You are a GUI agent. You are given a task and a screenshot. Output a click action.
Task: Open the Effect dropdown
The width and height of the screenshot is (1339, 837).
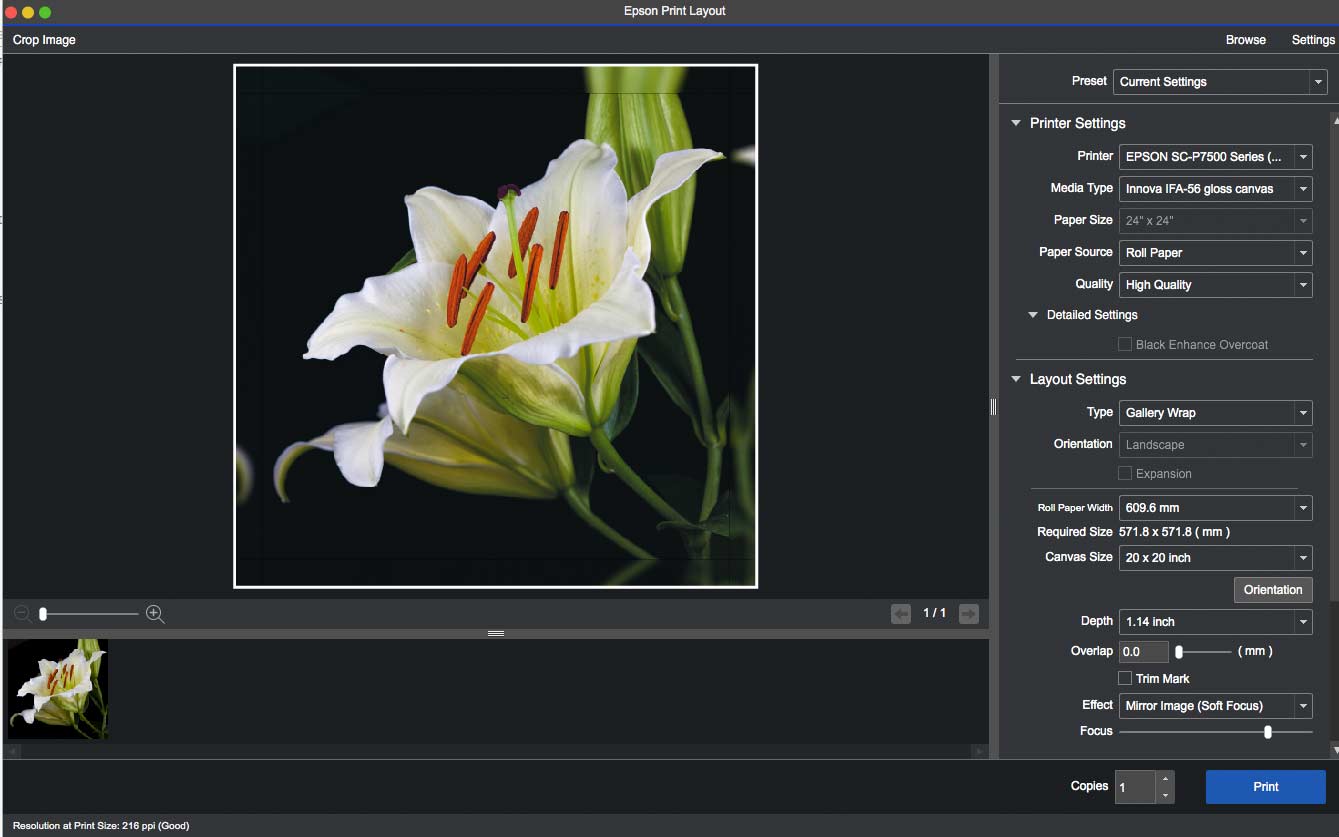(1215, 705)
